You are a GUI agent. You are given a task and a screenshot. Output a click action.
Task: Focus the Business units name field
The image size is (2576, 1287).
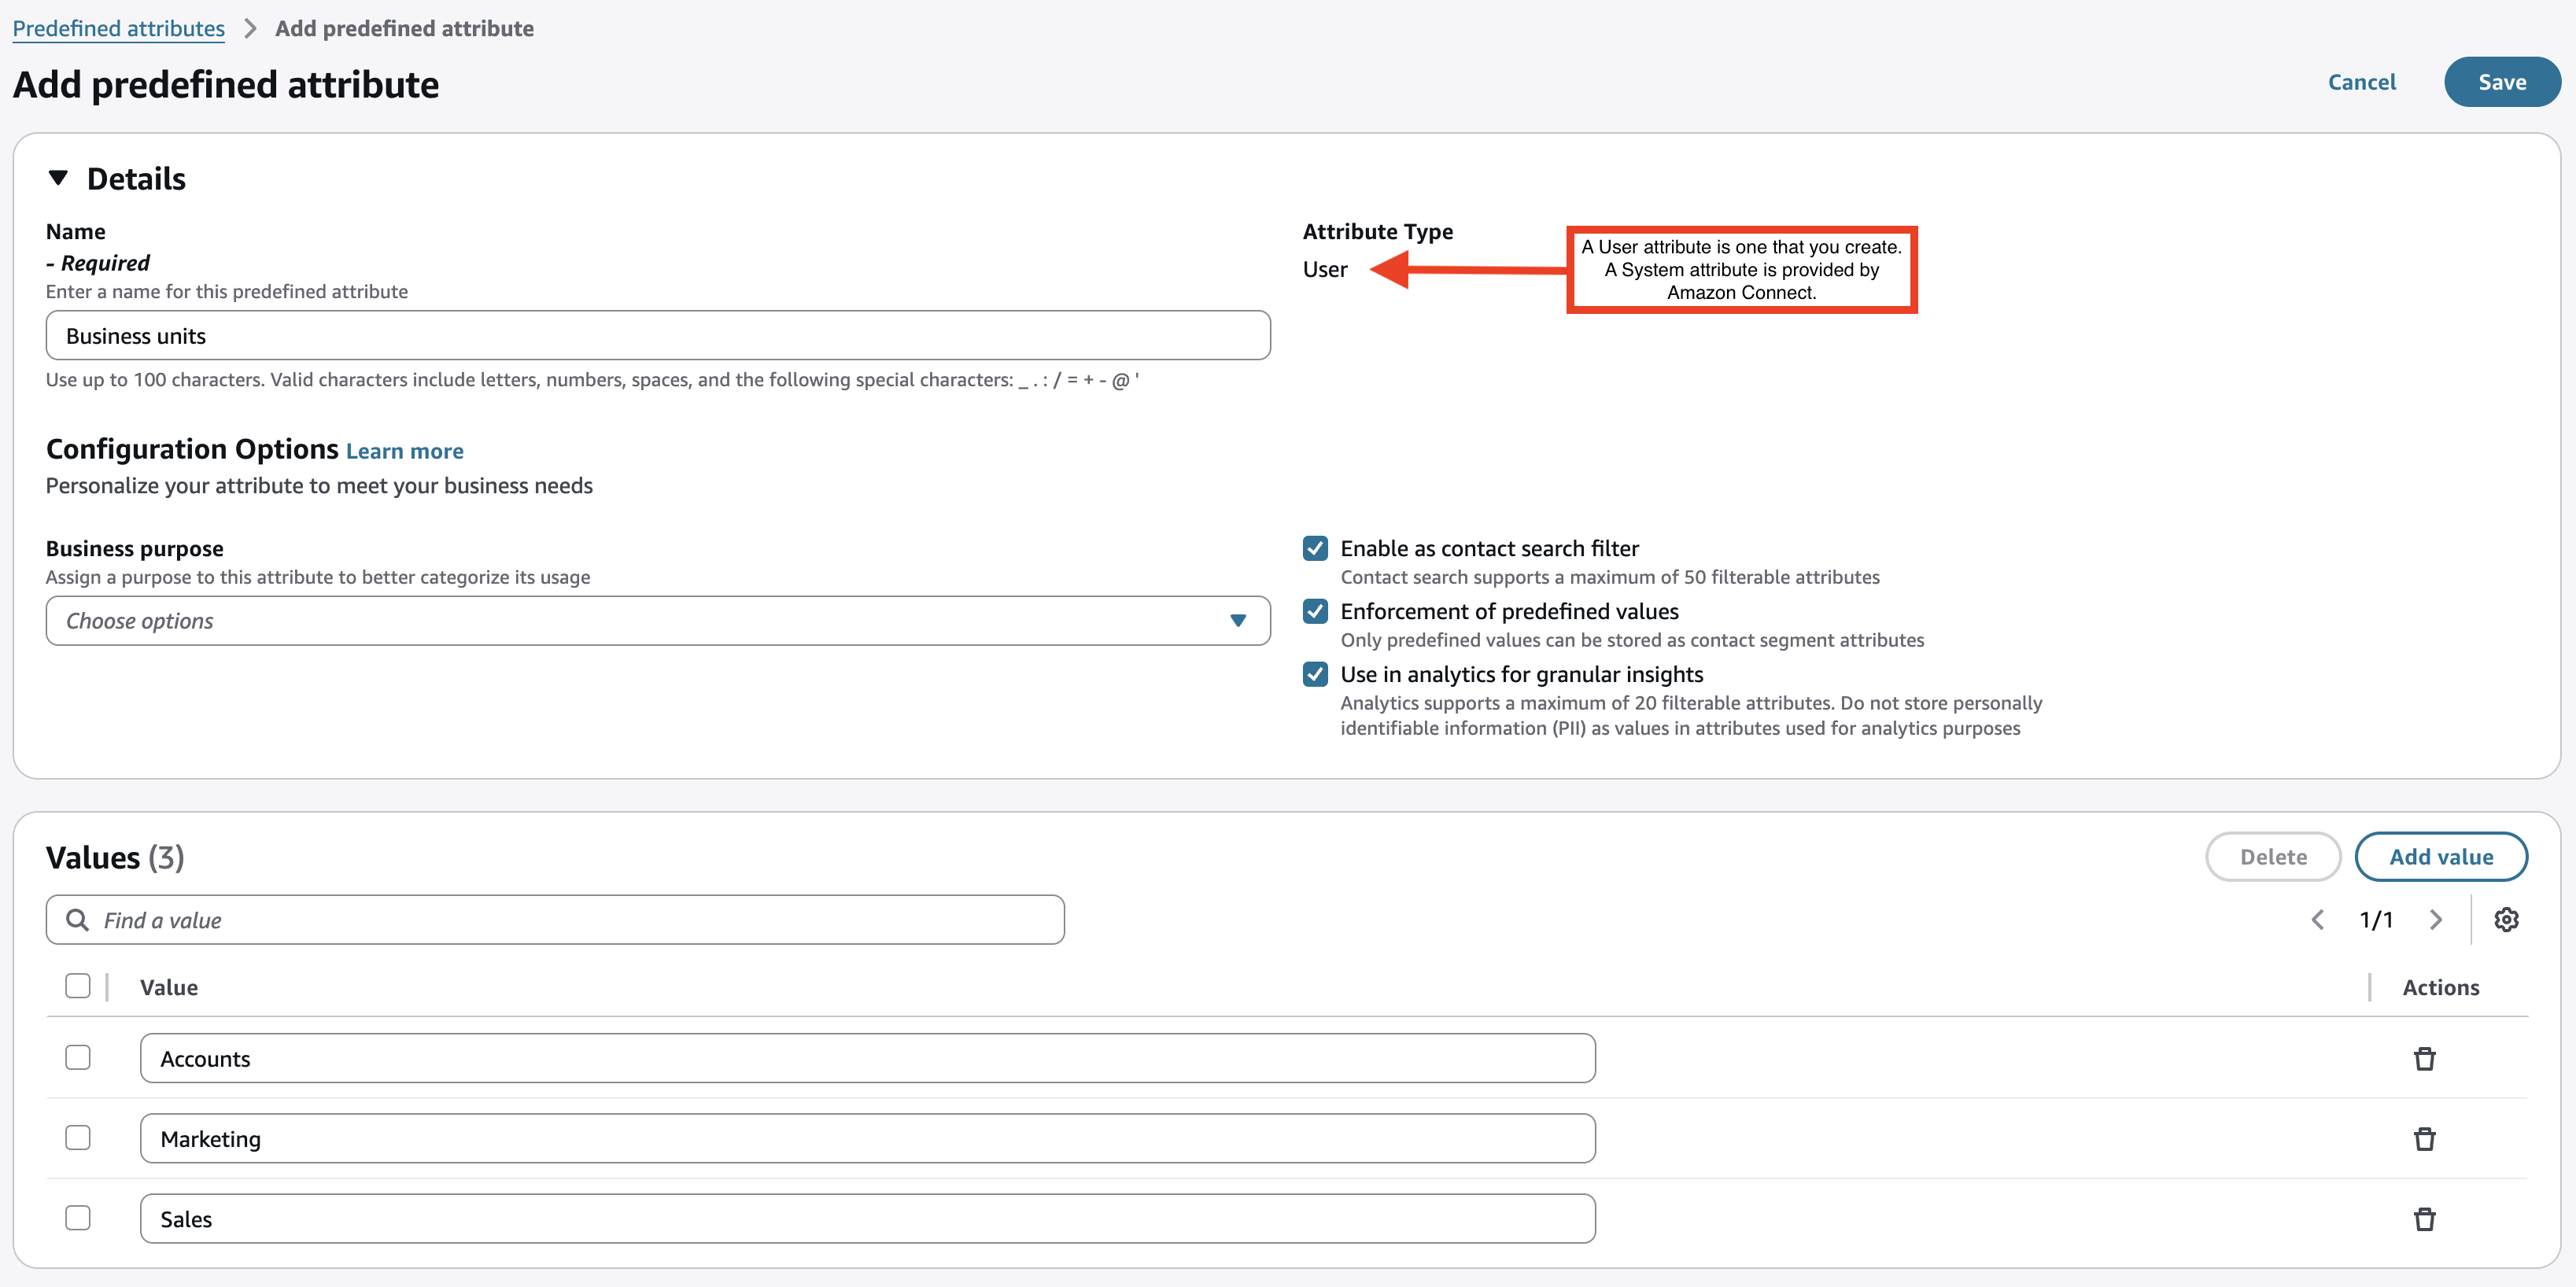pos(657,336)
